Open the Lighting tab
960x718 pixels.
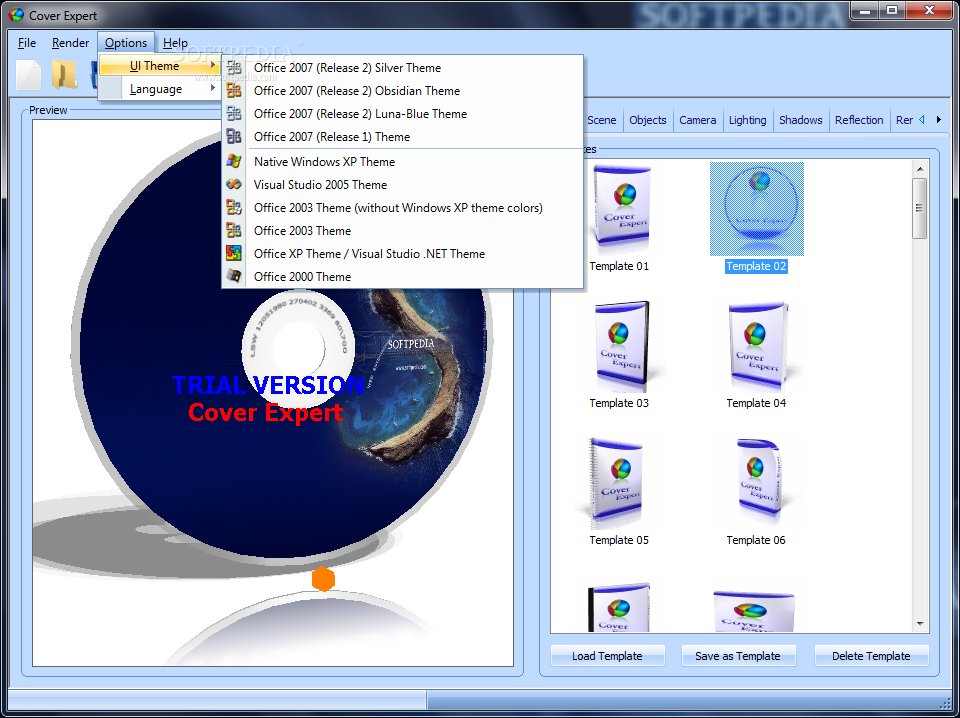point(748,120)
